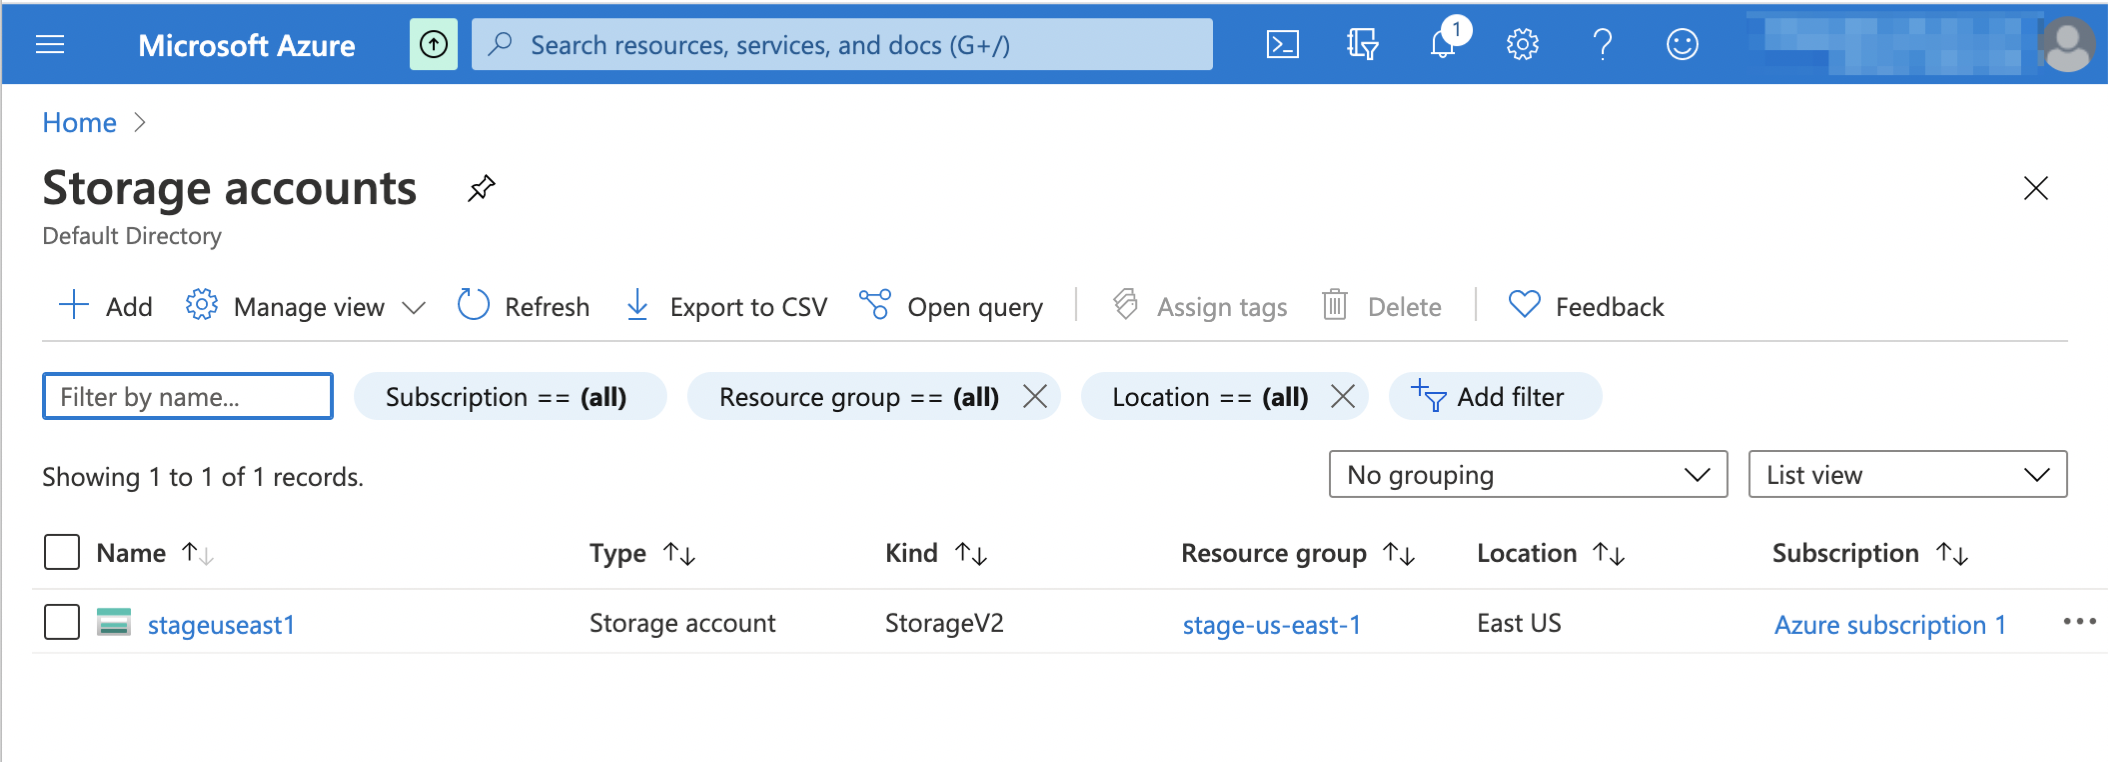Viewport: 2108px width, 762px height.
Task: Click the East US location cell
Action: click(1519, 623)
